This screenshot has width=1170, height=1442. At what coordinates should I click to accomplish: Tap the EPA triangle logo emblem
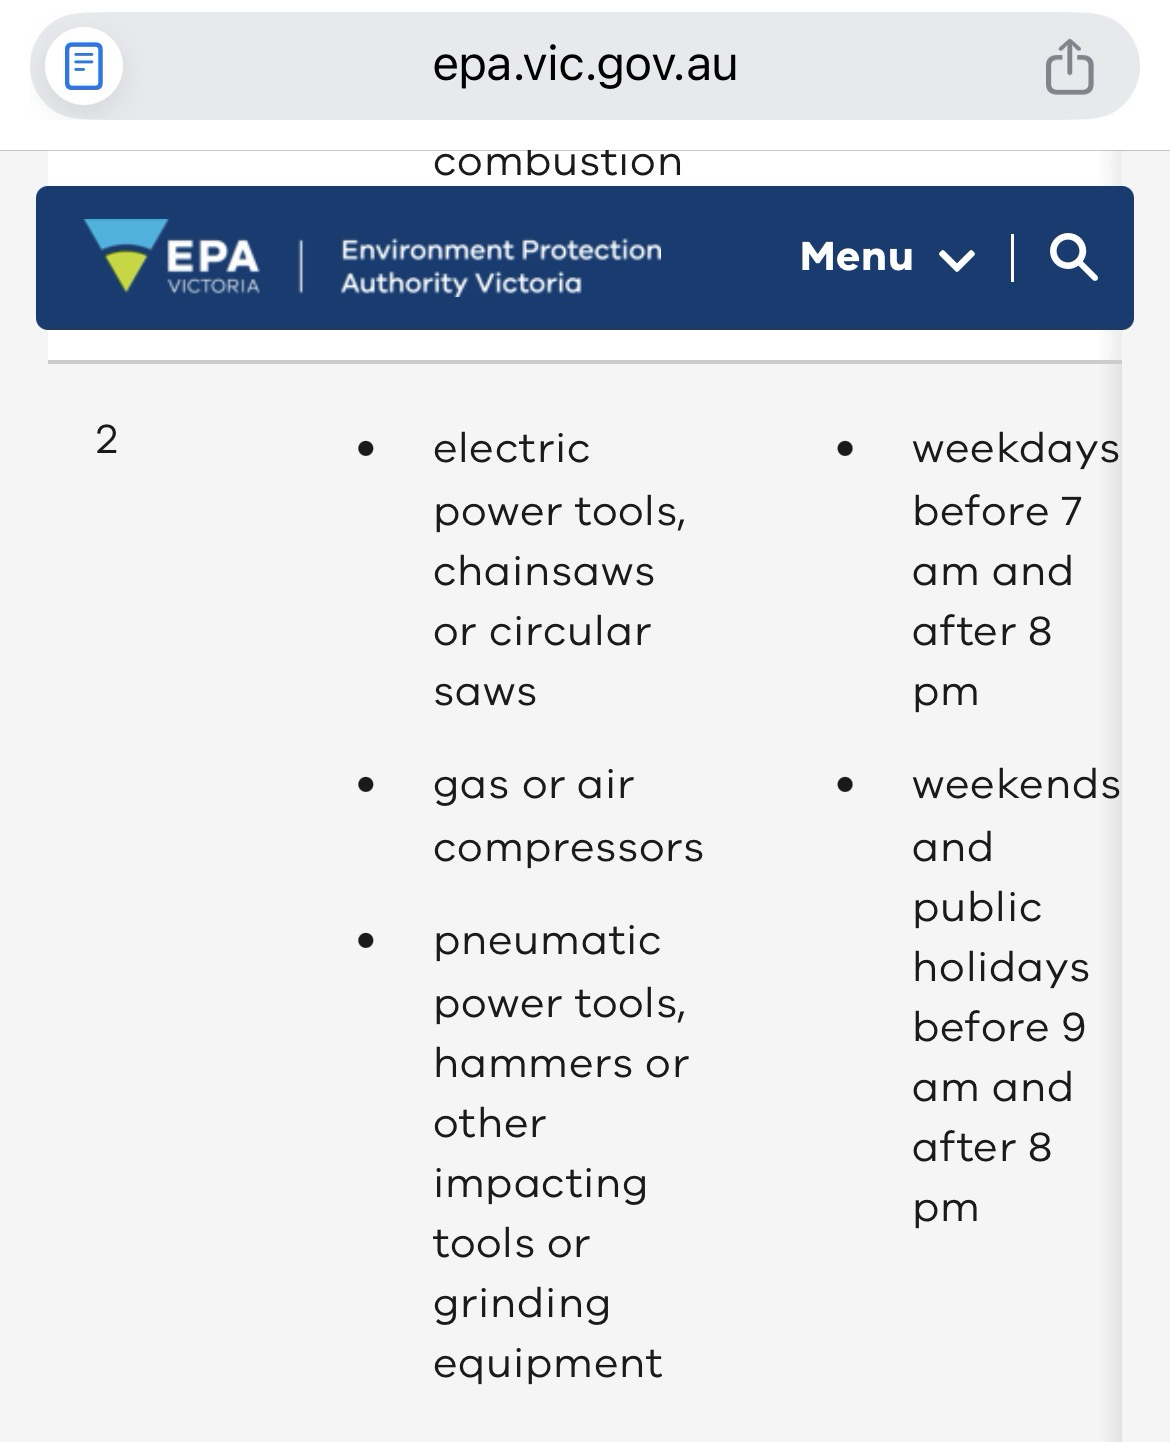coord(125,254)
